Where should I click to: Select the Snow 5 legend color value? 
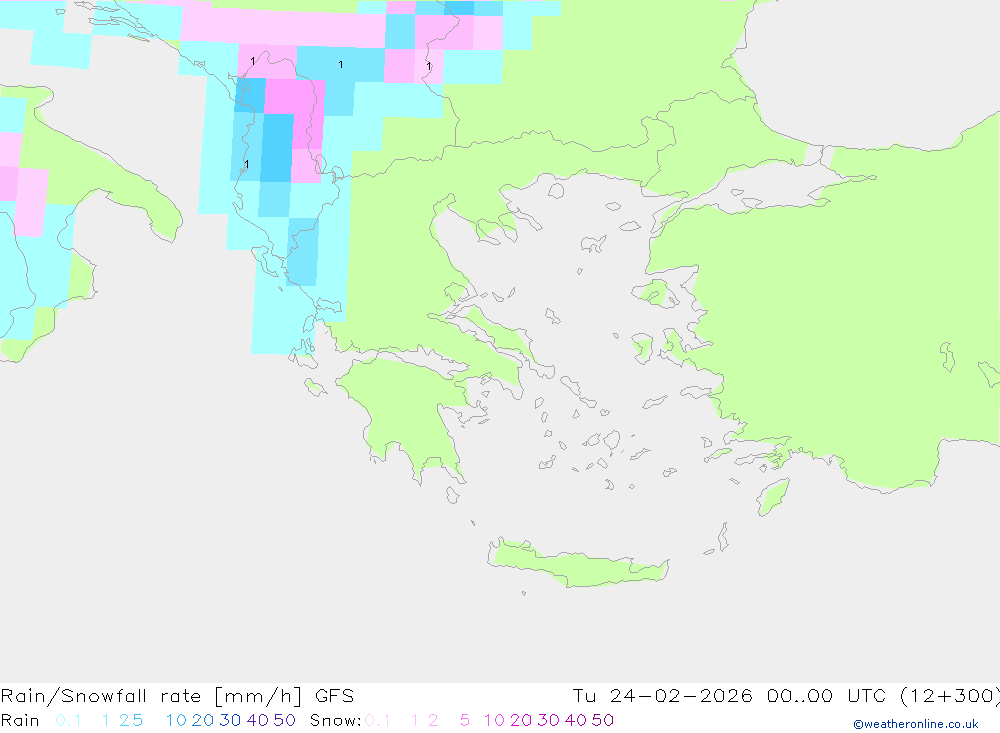(465, 720)
